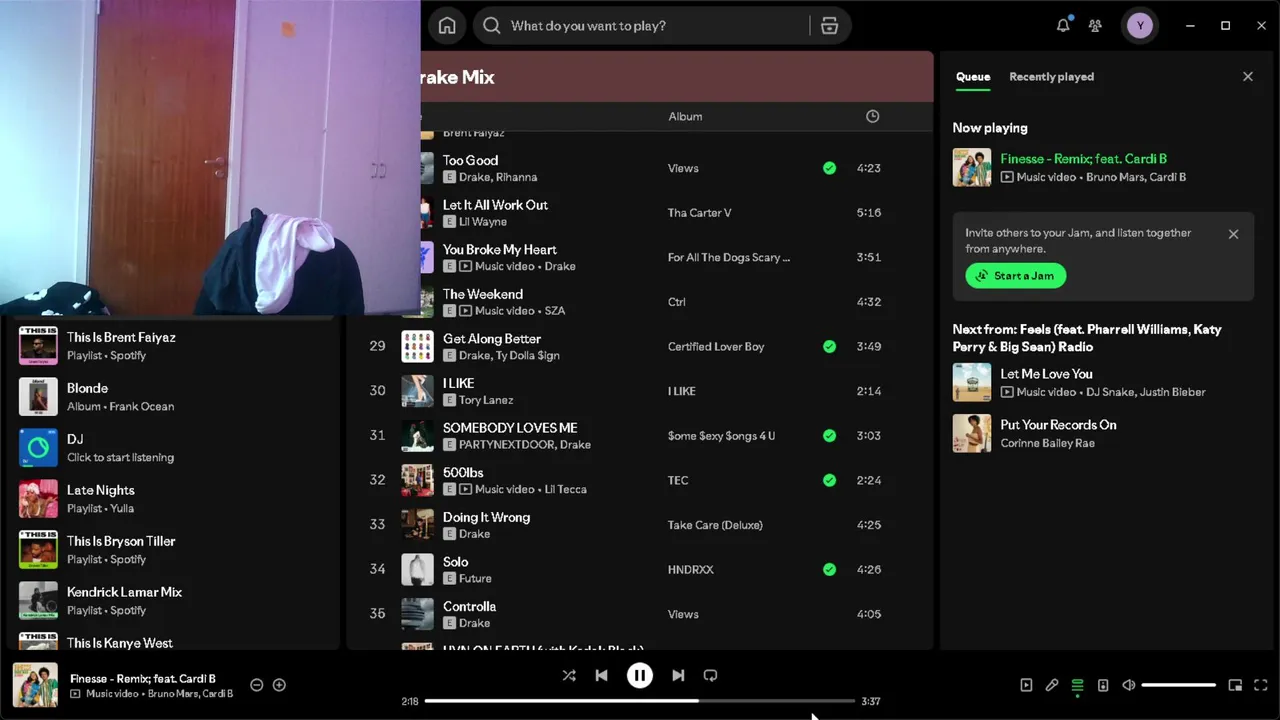Skip to the previous track

click(601, 675)
